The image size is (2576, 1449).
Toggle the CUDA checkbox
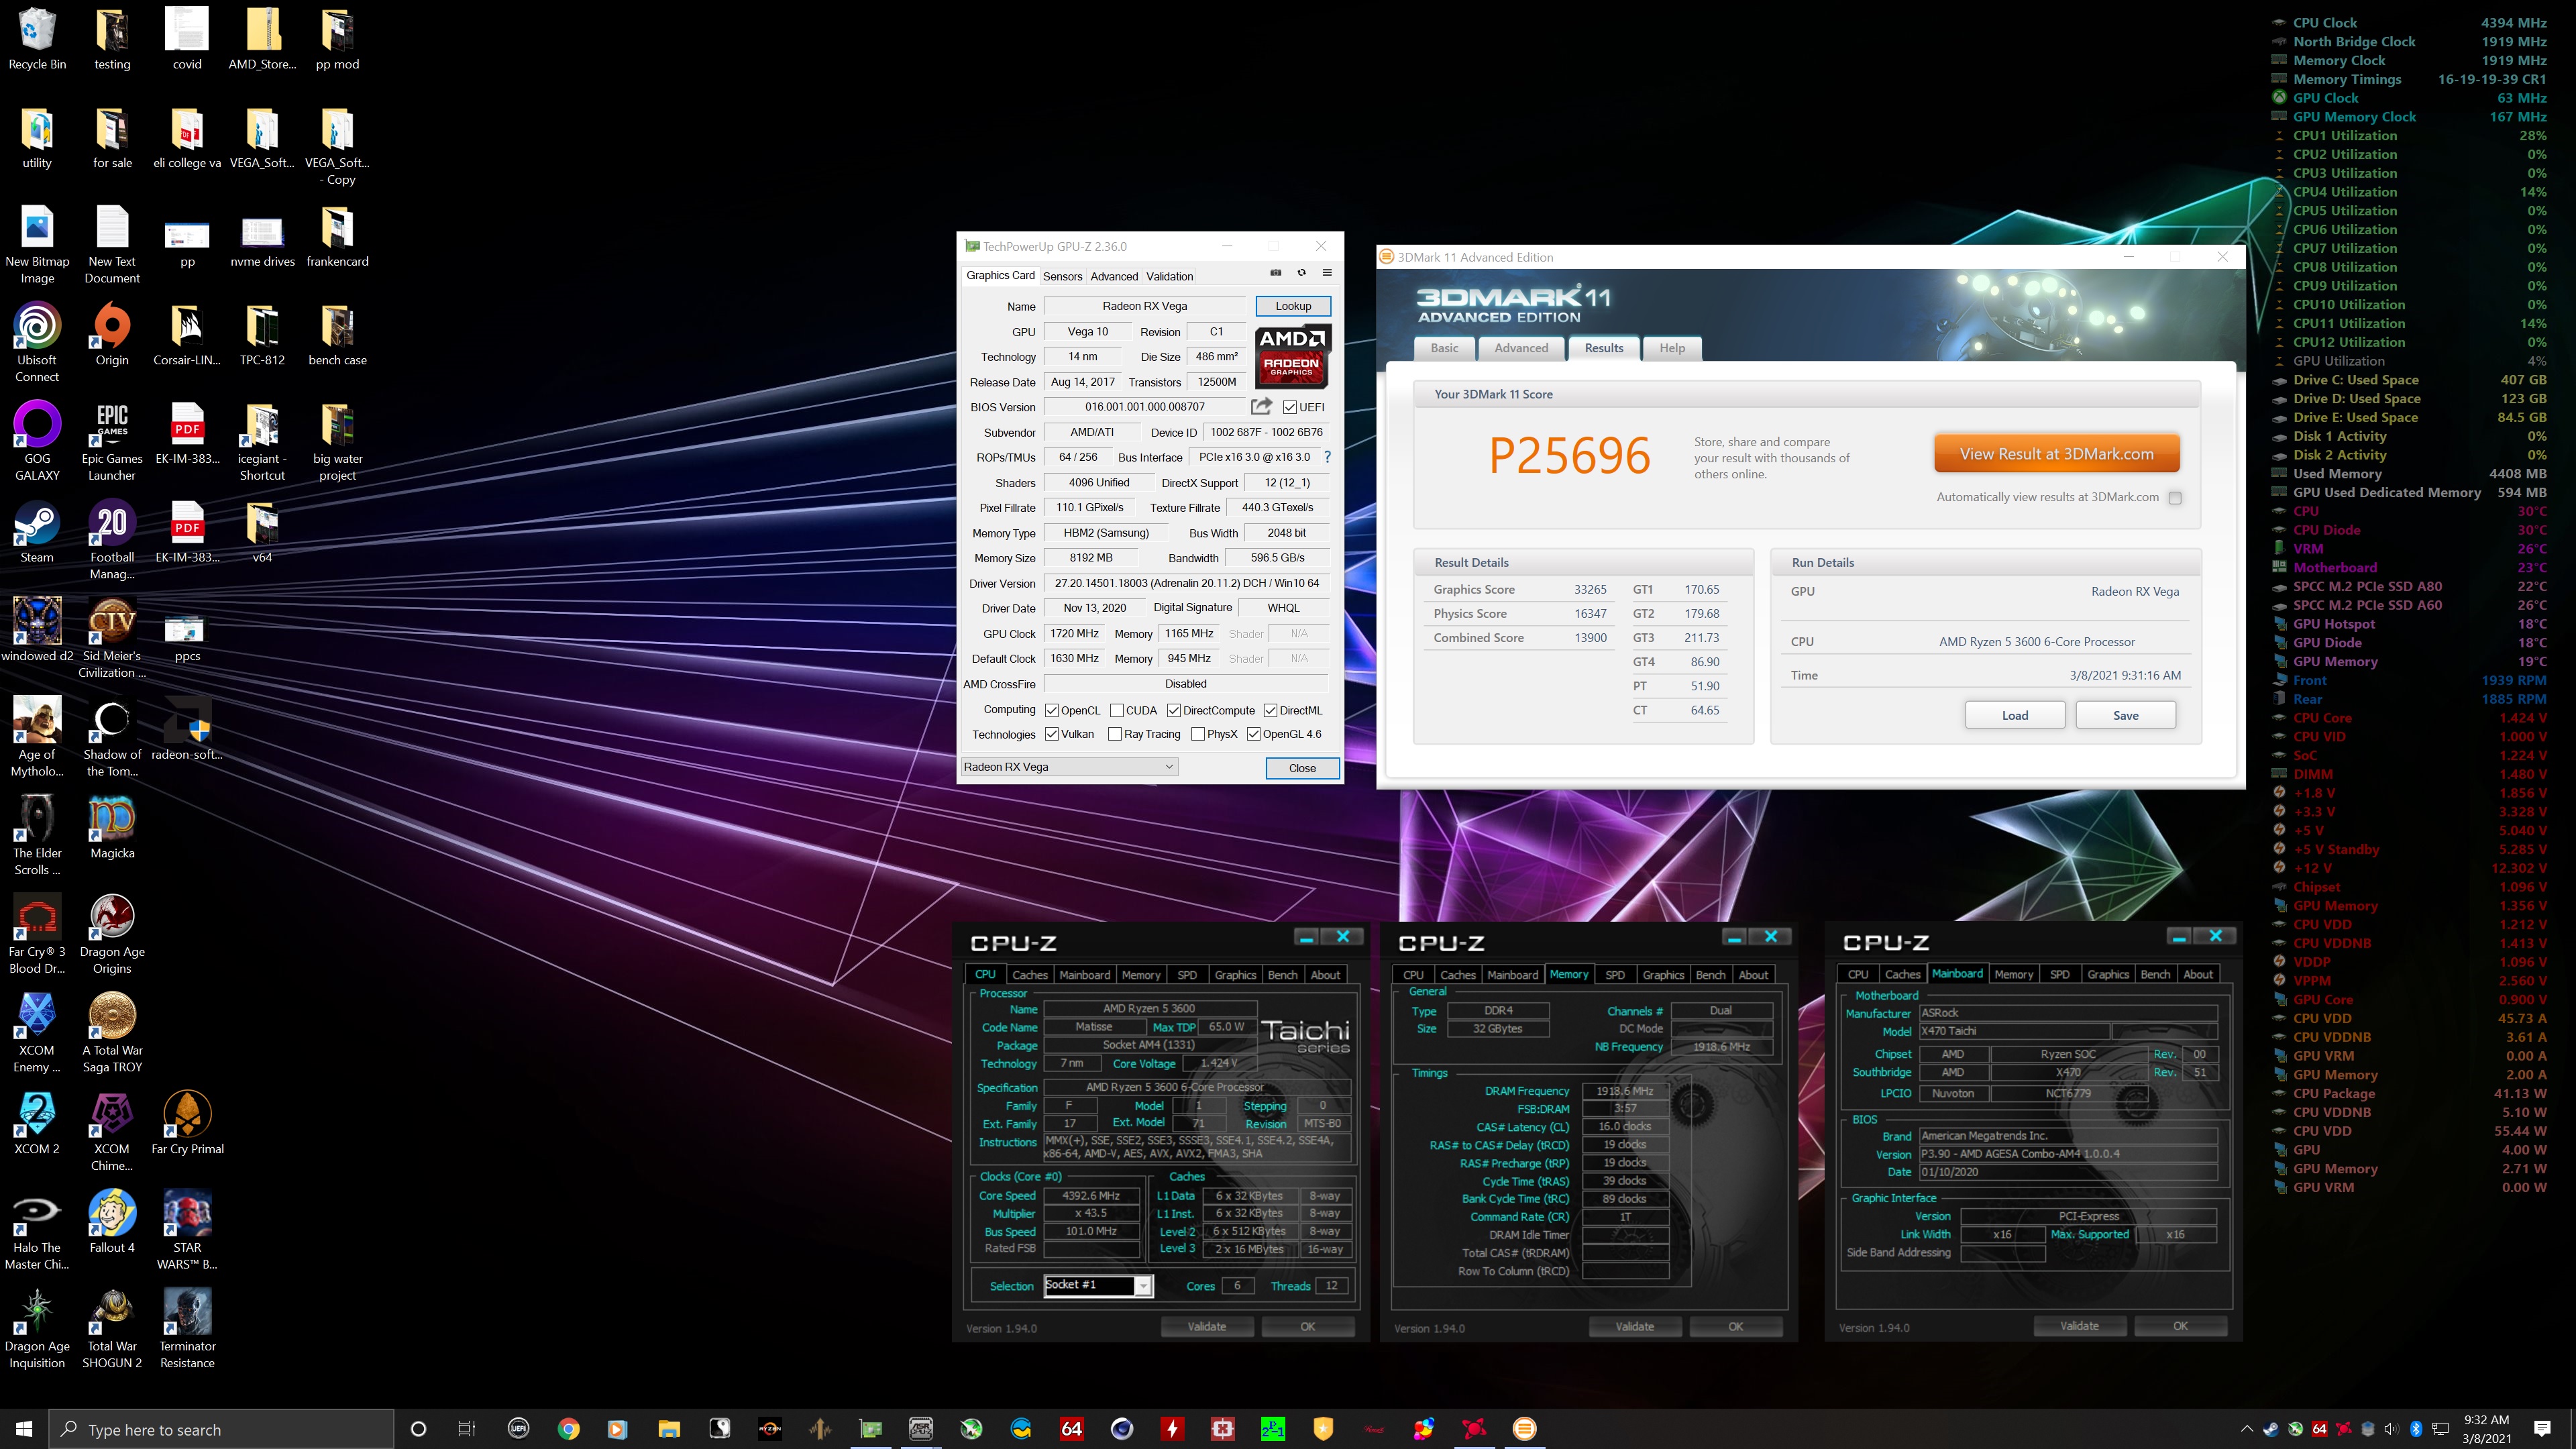[1117, 710]
